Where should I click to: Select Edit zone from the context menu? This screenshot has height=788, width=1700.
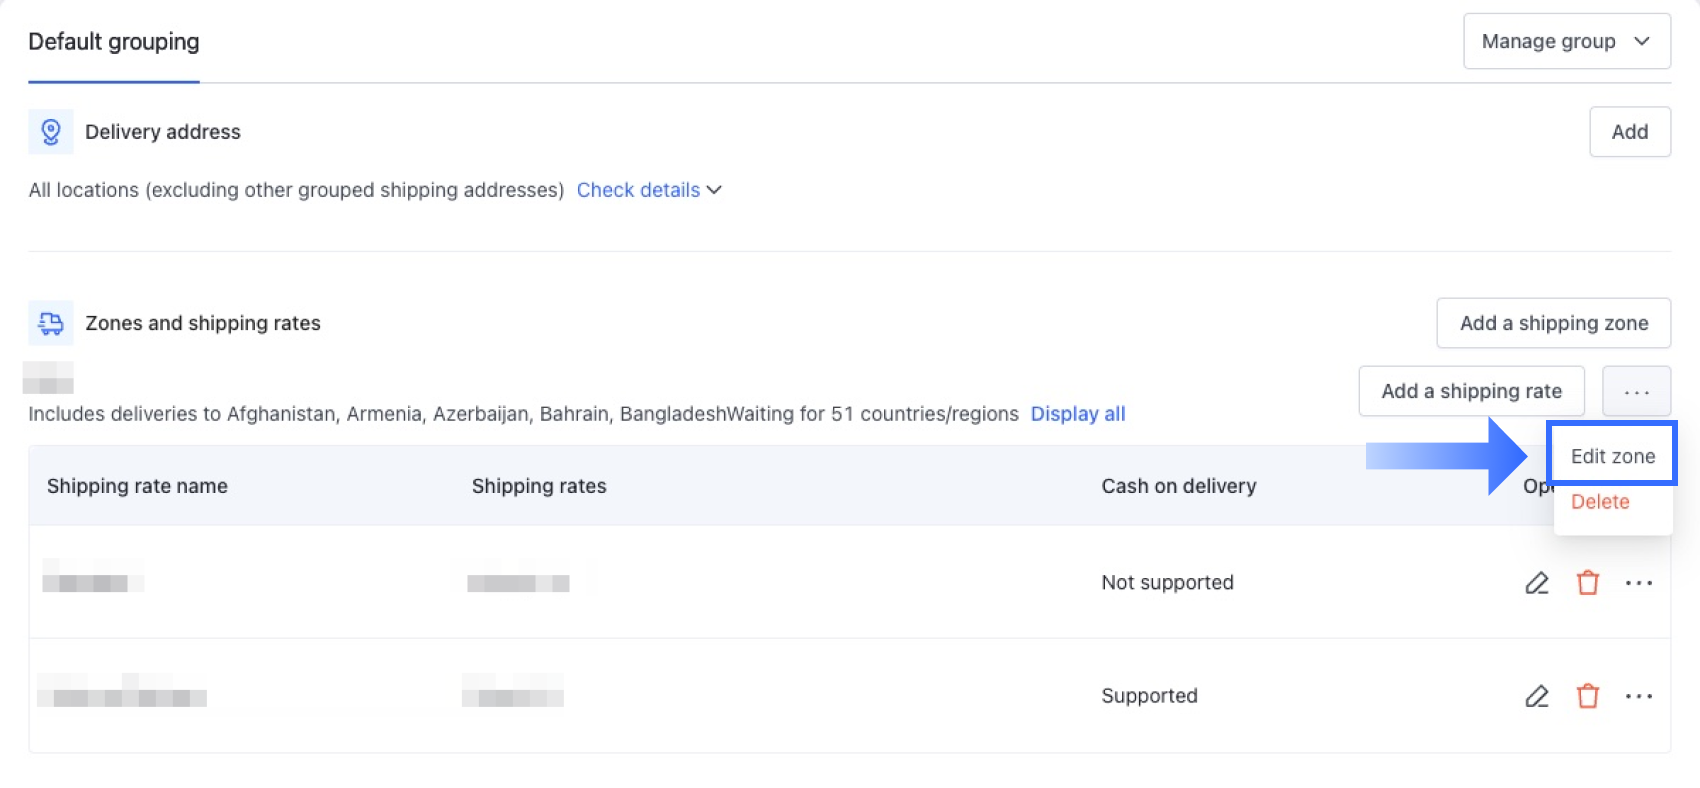[x=1612, y=455]
